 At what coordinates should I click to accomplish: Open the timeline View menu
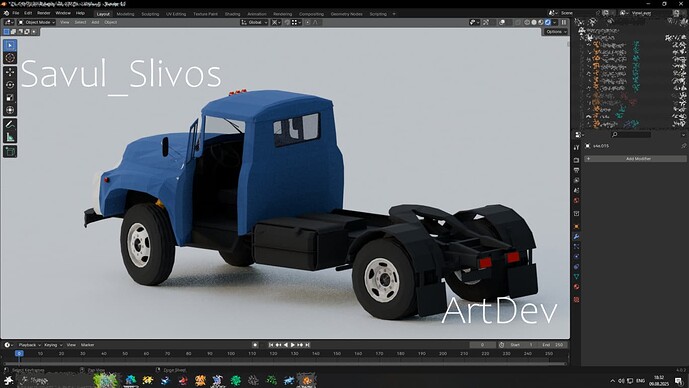(x=71, y=345)
